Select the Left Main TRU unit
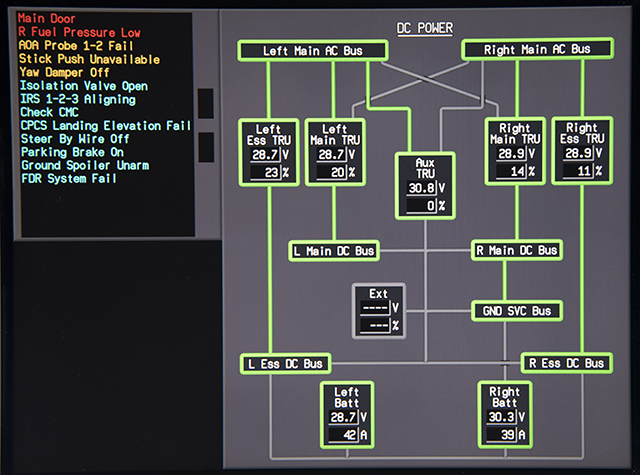 [x=335, y=152]
